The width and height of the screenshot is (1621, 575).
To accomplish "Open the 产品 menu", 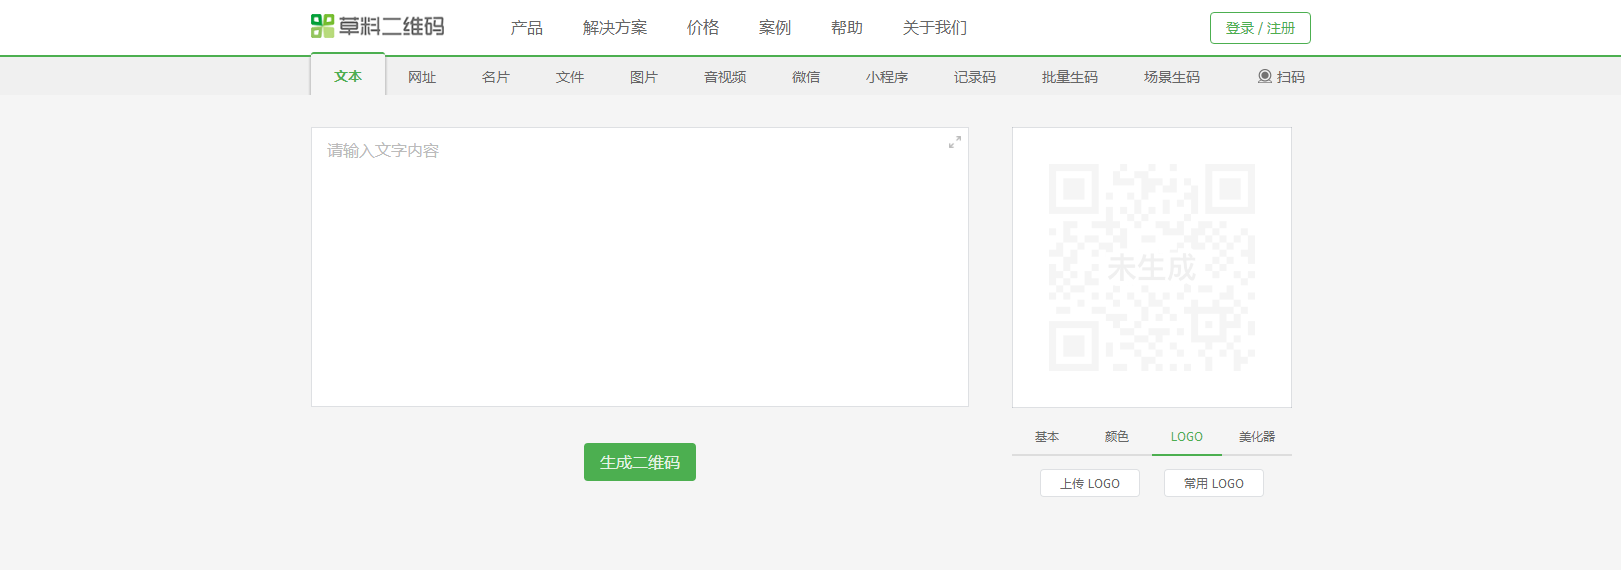I will point(527,27).
